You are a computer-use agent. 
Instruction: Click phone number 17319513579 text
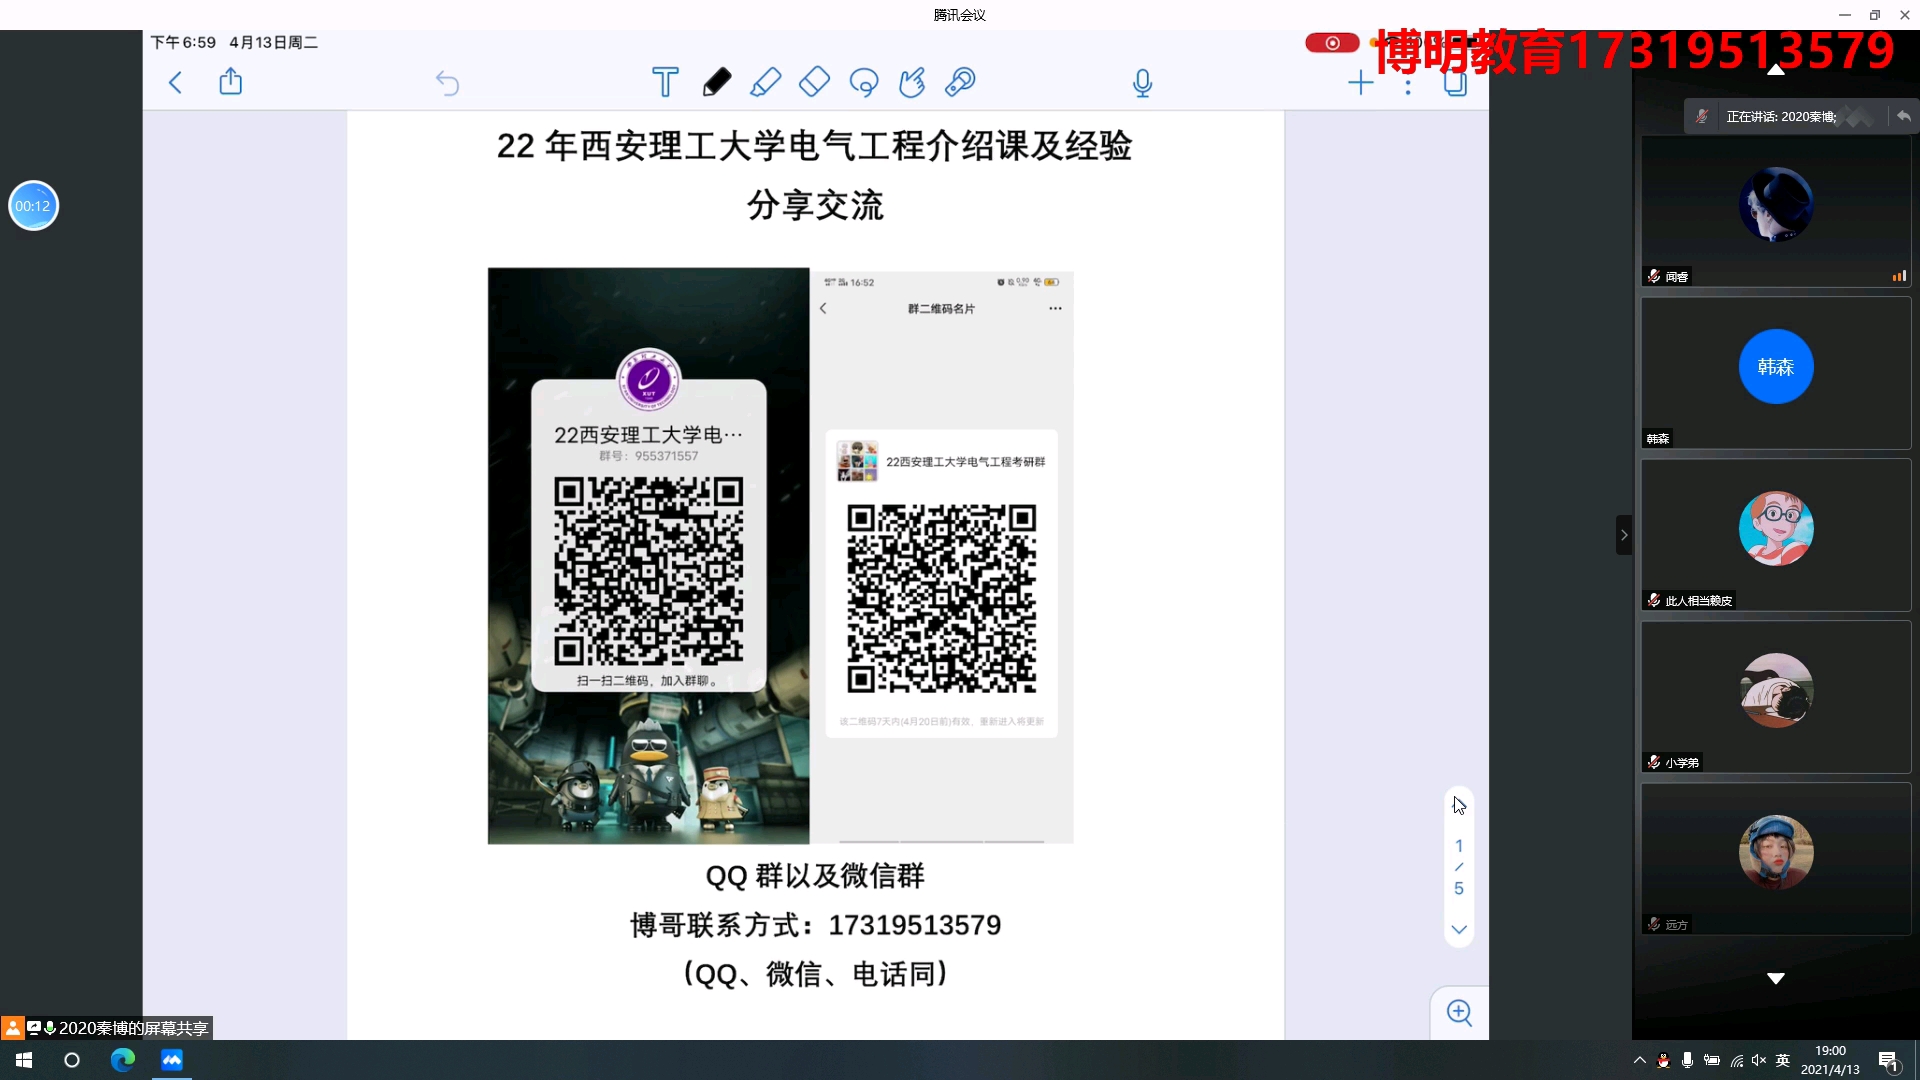coord(915,925)
